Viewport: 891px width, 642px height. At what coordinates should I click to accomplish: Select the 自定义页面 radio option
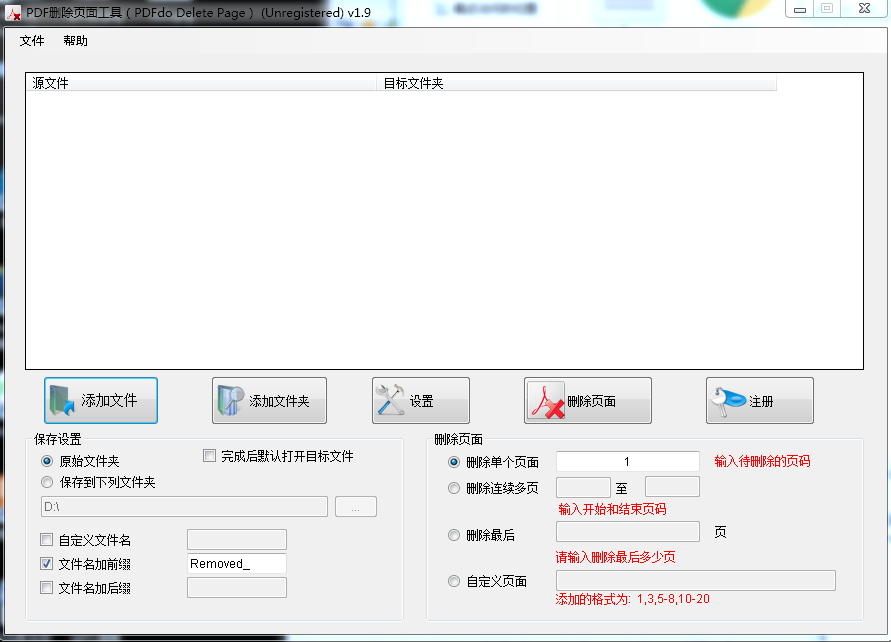coord(454,581)
